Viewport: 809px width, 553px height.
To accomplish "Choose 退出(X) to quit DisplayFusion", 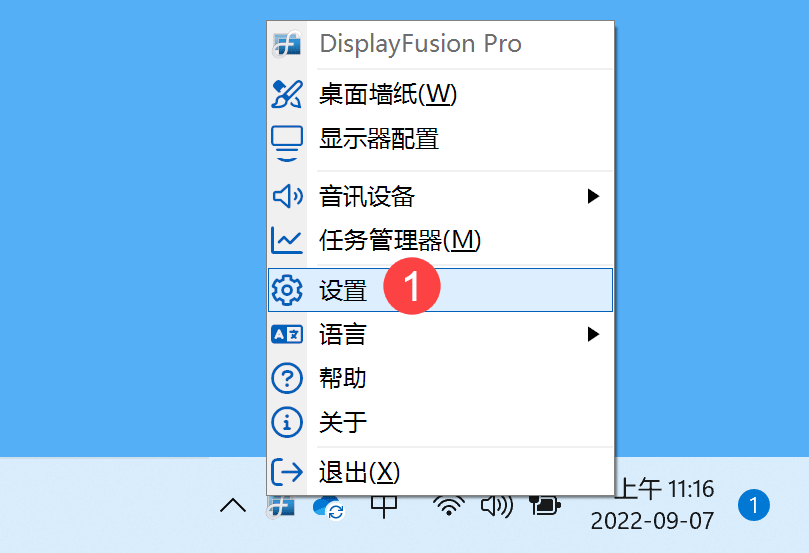I will [x=360, y=472].
